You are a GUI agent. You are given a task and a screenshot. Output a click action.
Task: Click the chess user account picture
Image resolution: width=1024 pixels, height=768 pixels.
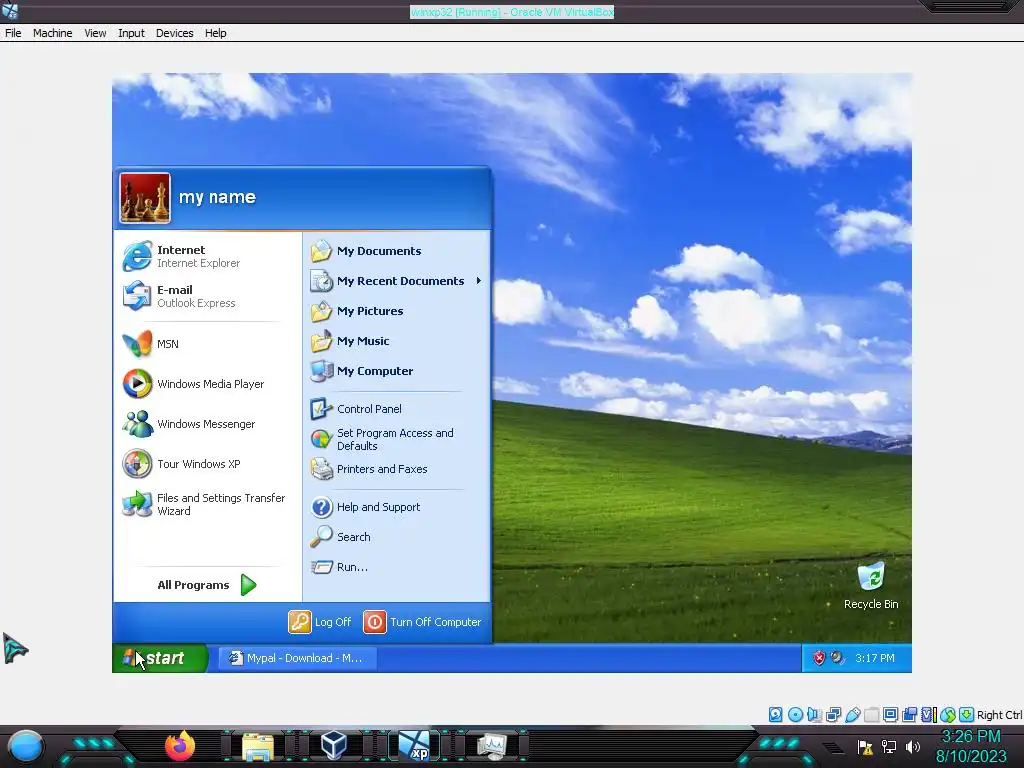(x=145, y=198)
